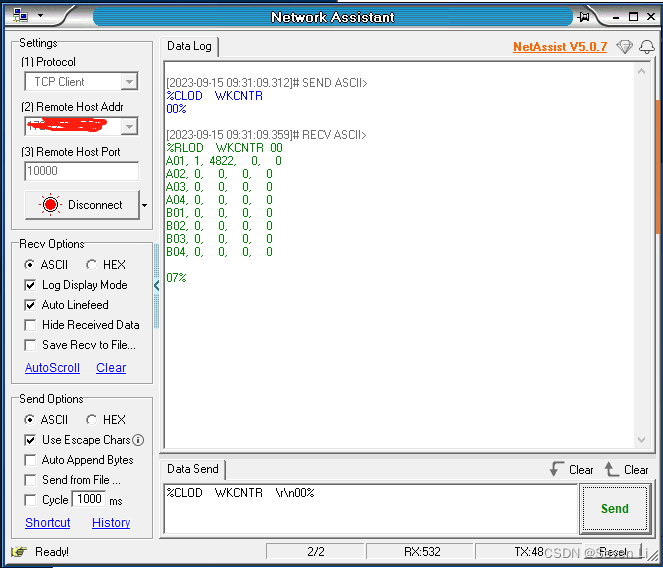663x568 pixels.
Task: Click the Disconnect button
Action: 82,205
